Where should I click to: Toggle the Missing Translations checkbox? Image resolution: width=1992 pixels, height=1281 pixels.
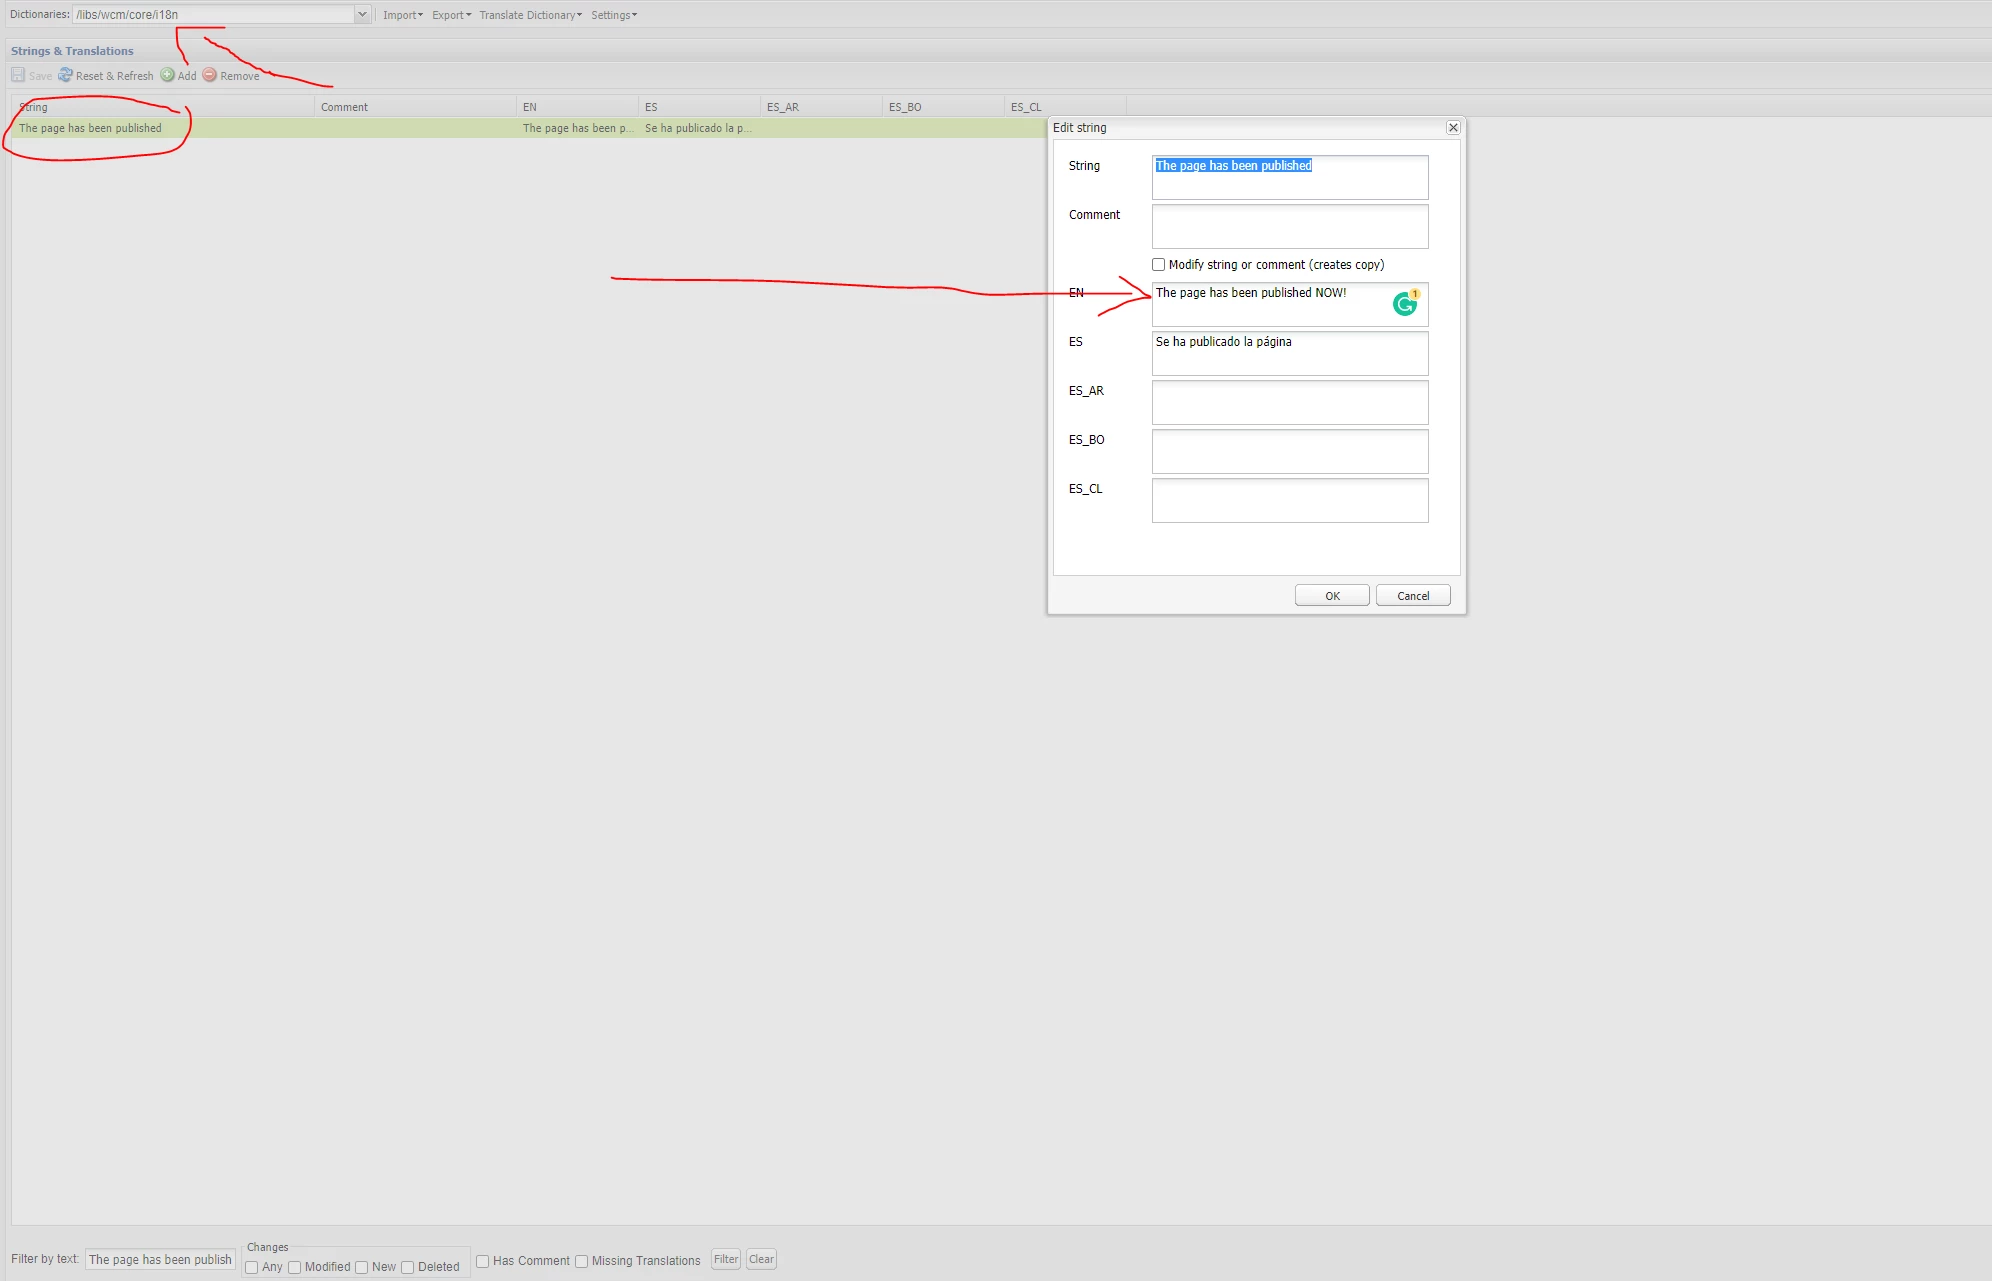tap(582, 1261)
